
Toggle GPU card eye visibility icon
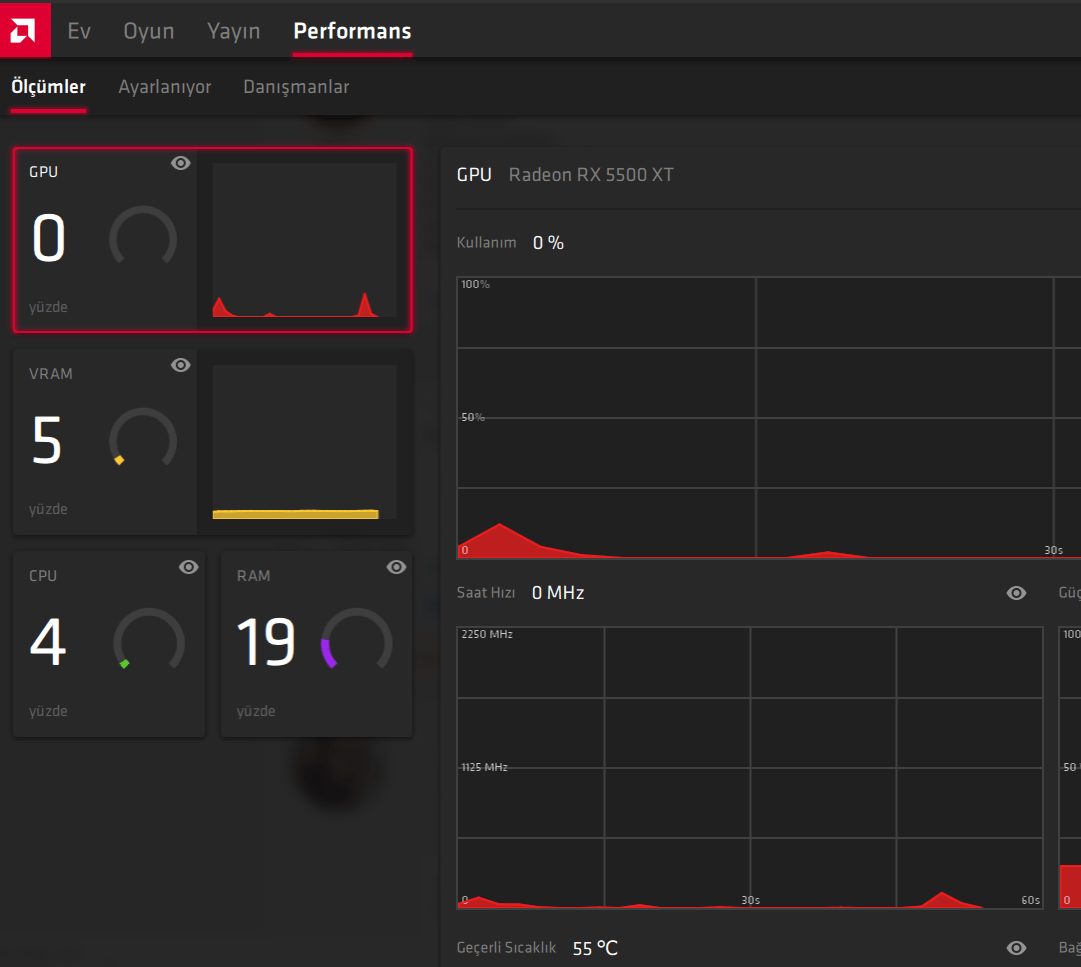click(181, 163)
